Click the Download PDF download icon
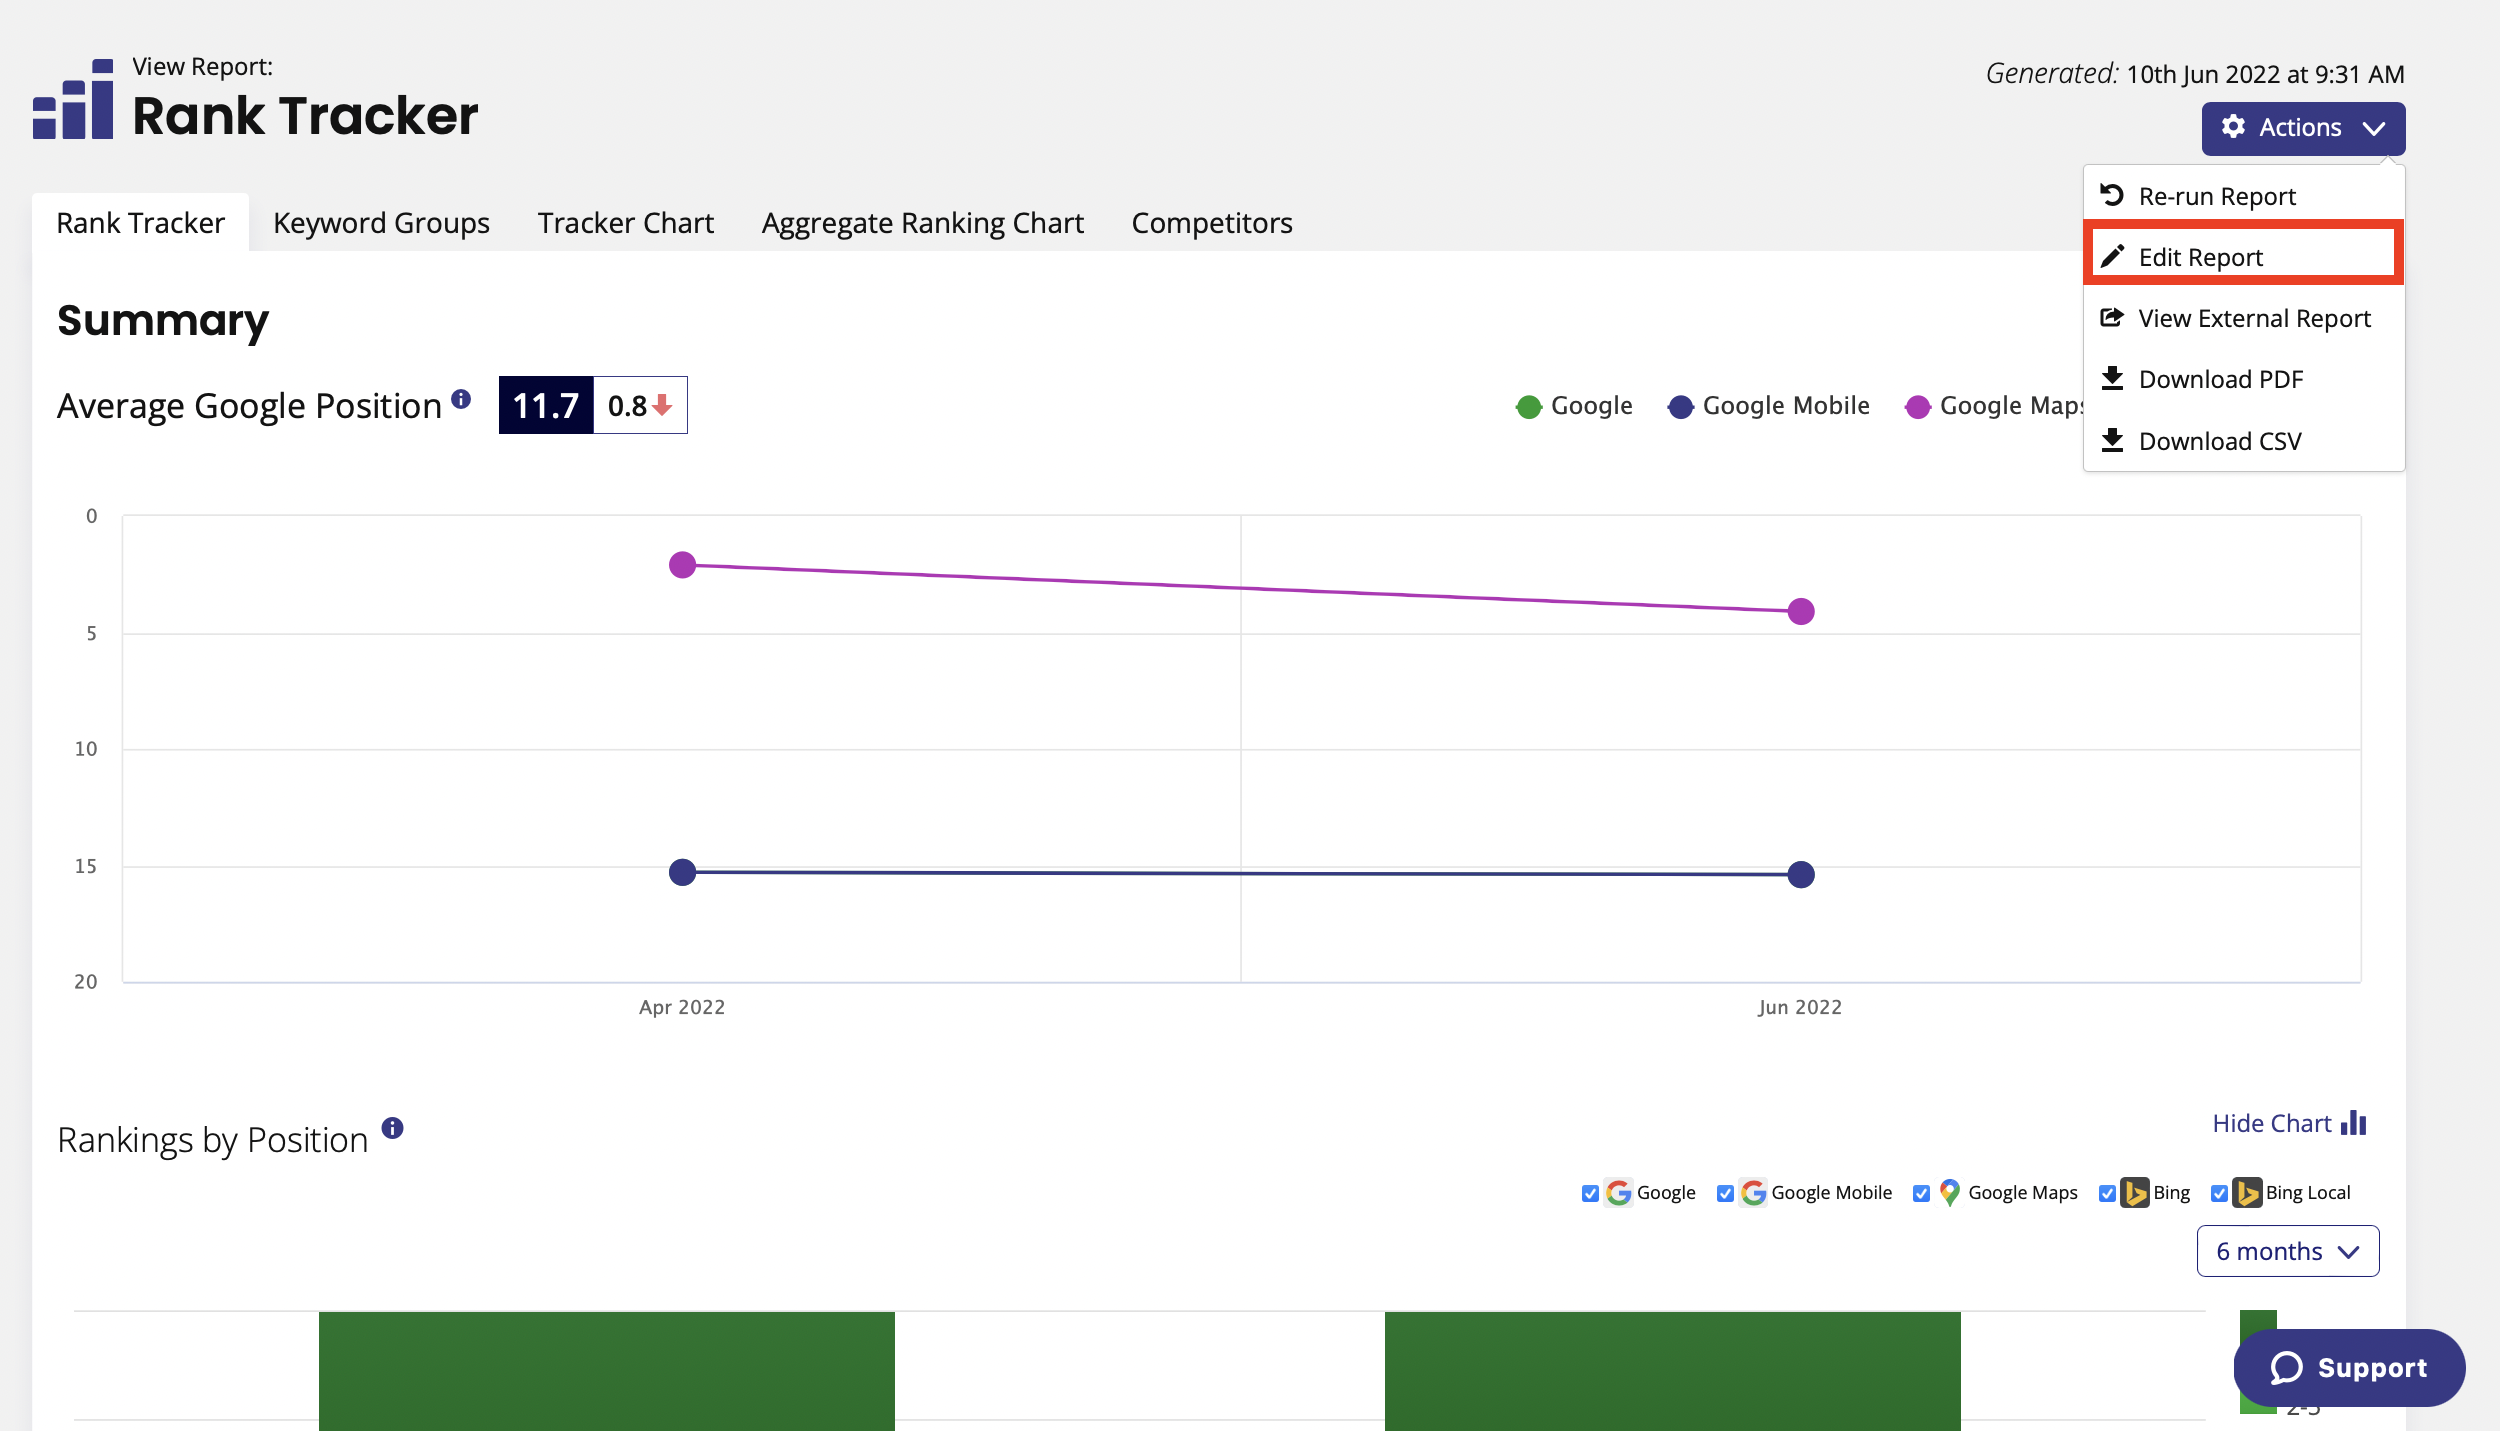2500x1431 pixels. [2112, 379]
